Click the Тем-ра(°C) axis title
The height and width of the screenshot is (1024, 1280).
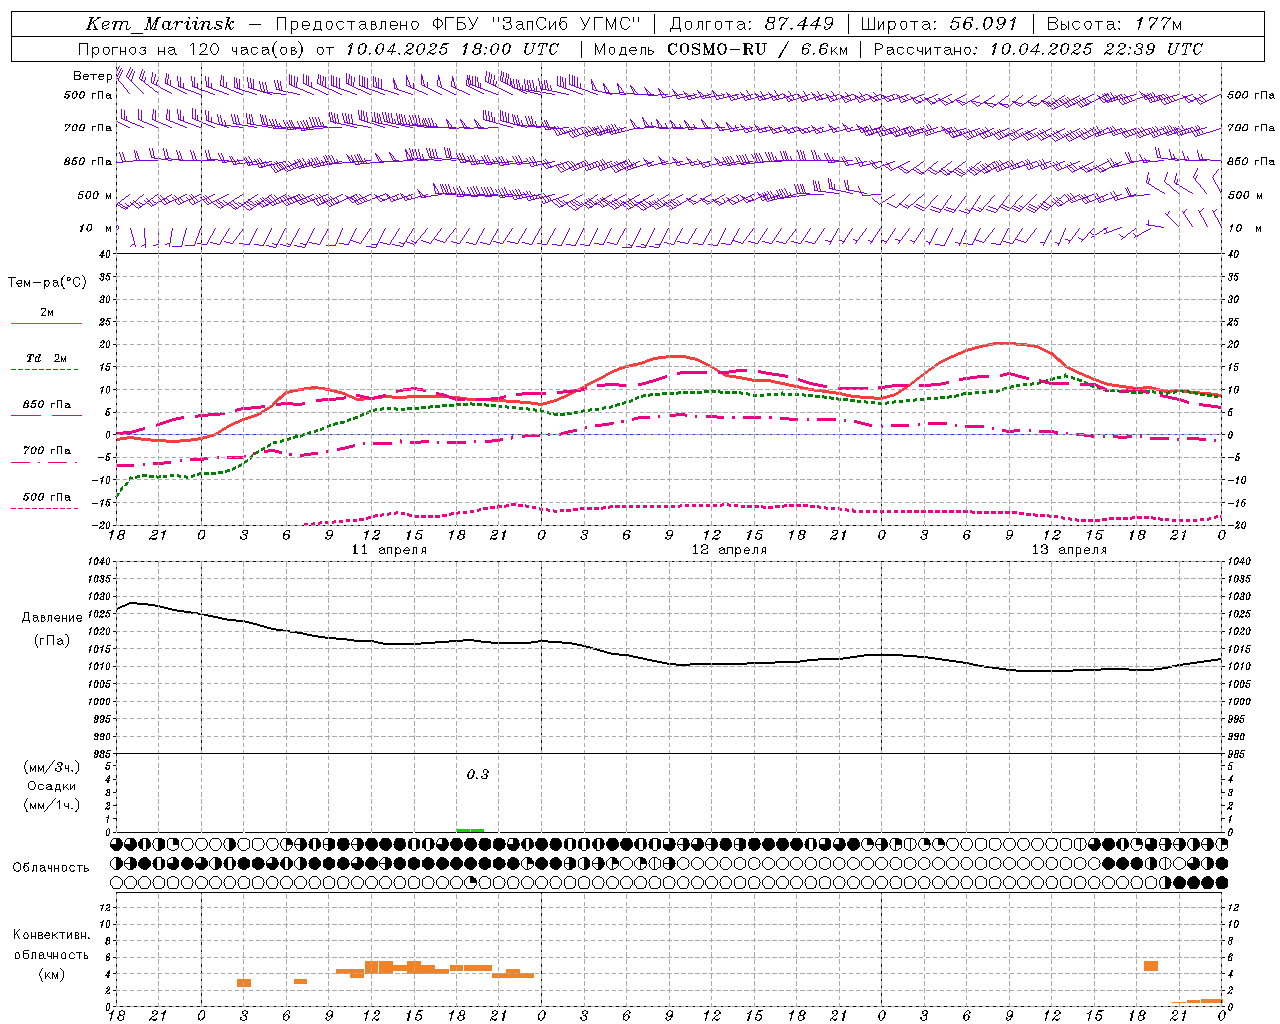[47, 283]
